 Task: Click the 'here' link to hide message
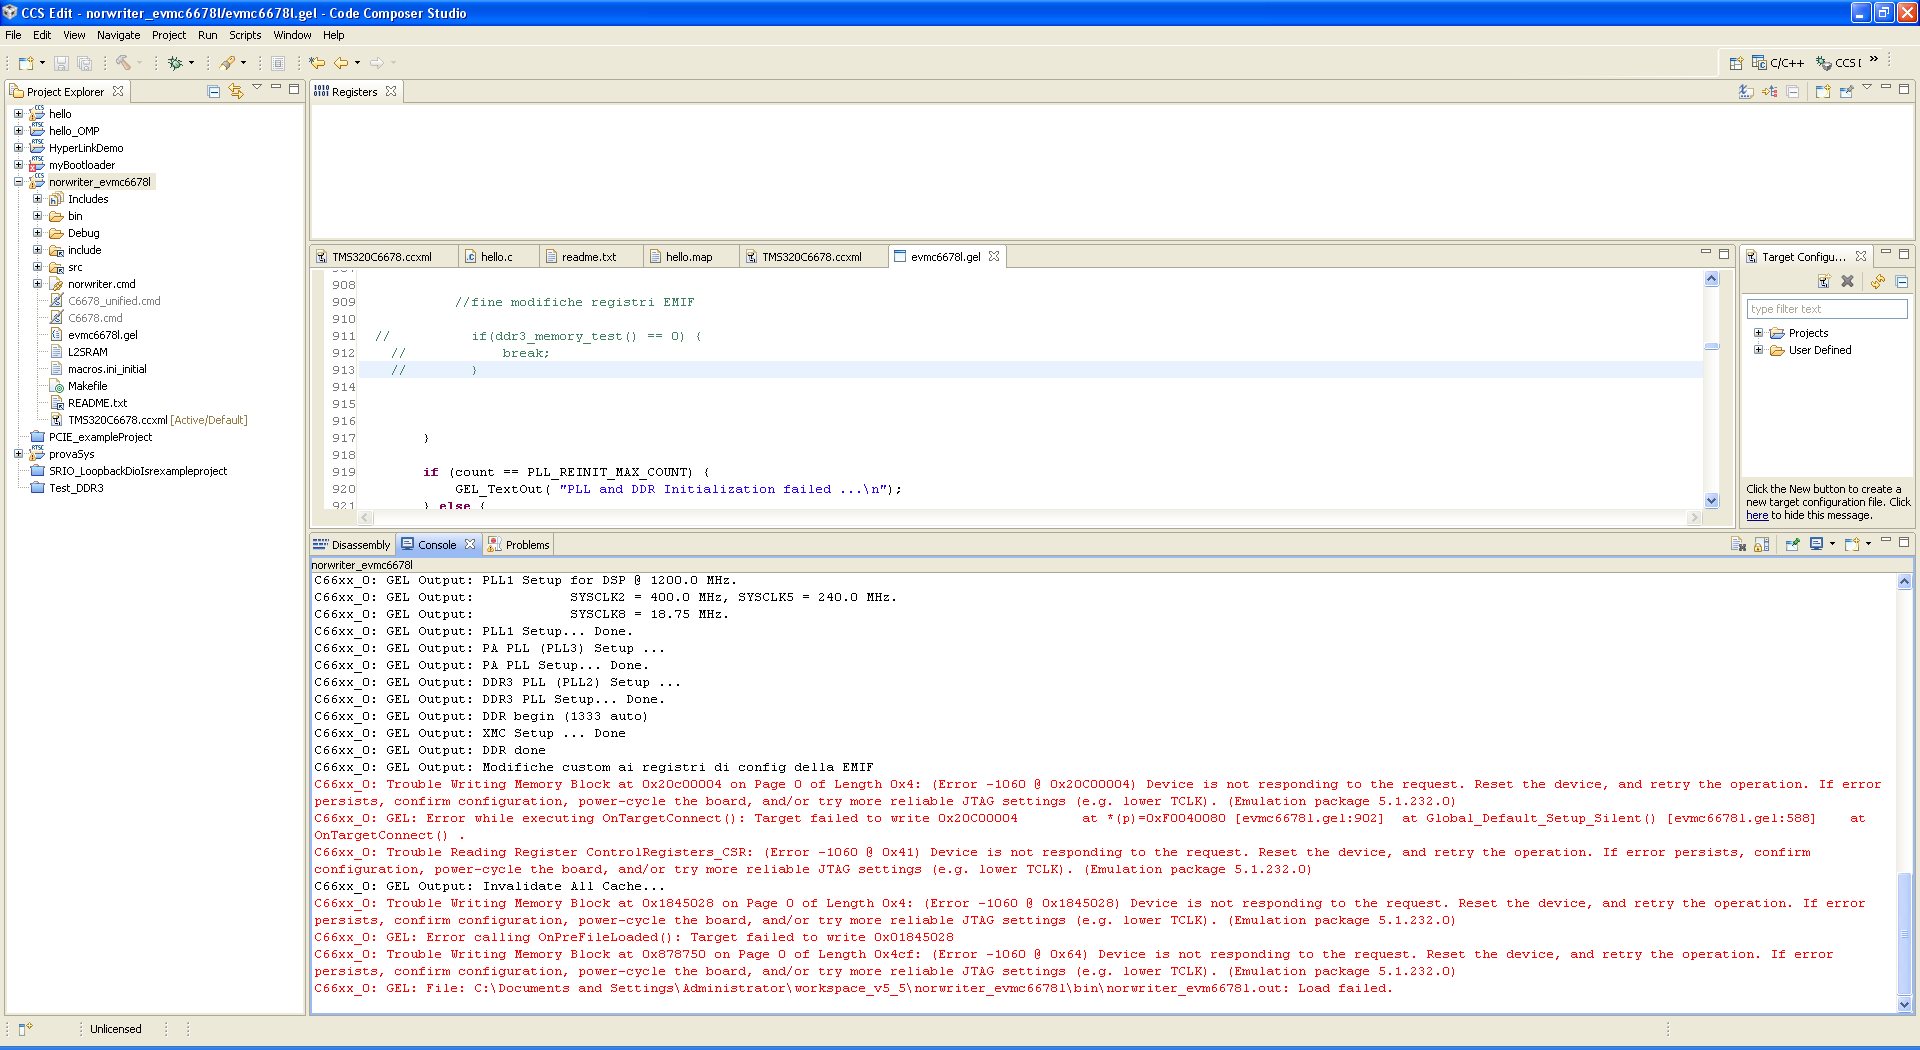coord(1757,516)
